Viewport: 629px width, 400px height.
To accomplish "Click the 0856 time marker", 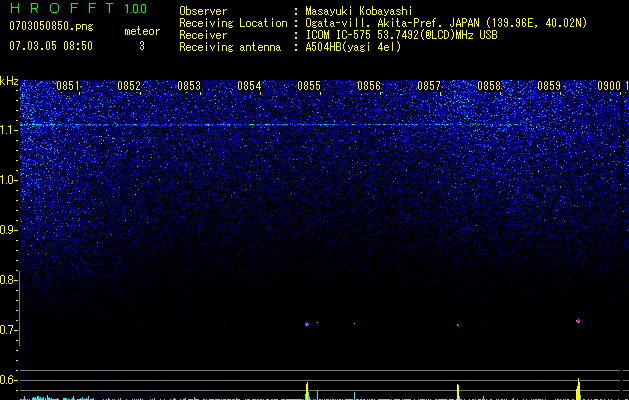I will 369,86.
